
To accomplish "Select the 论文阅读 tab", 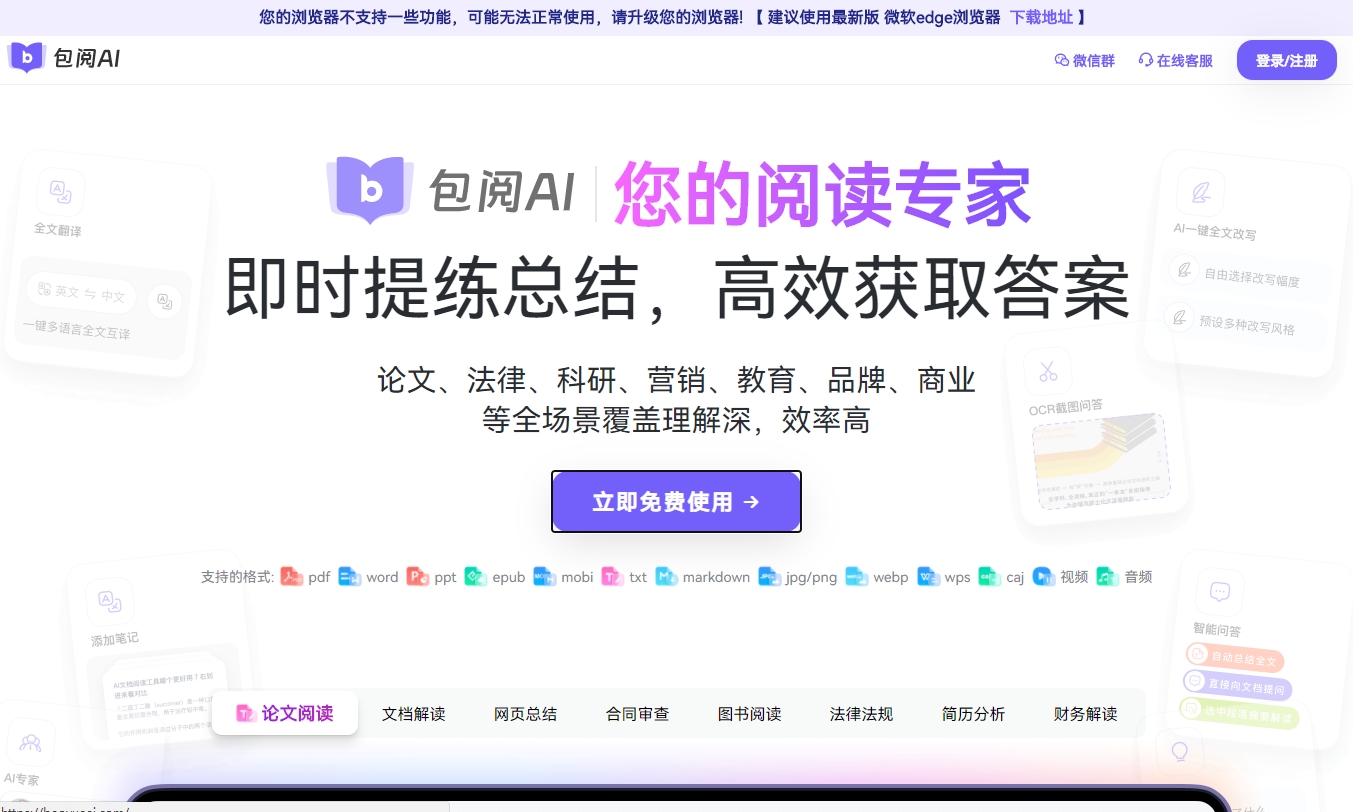I will coord(285,713).
